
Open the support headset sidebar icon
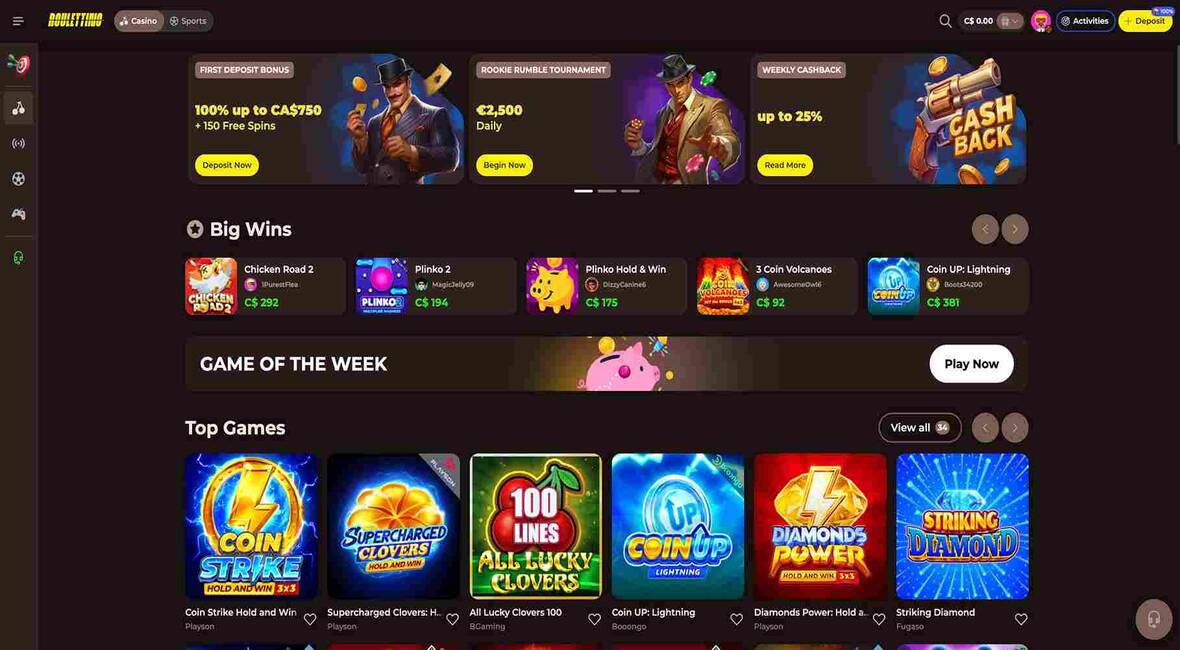pos(19,257)
